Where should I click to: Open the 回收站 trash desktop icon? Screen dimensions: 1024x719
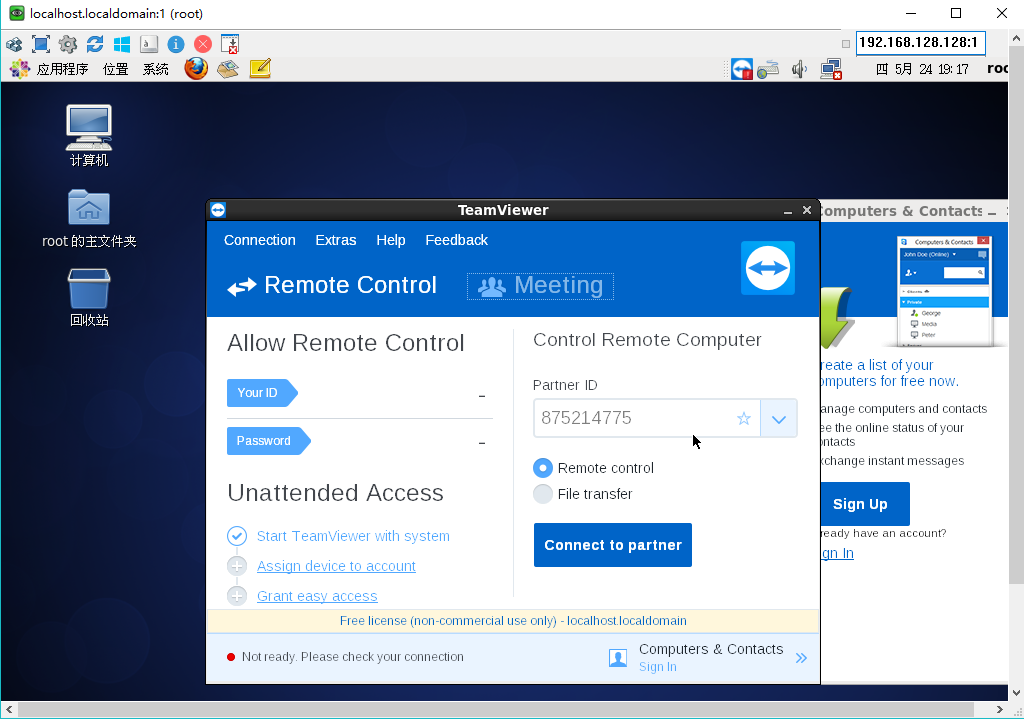[89, 297]
